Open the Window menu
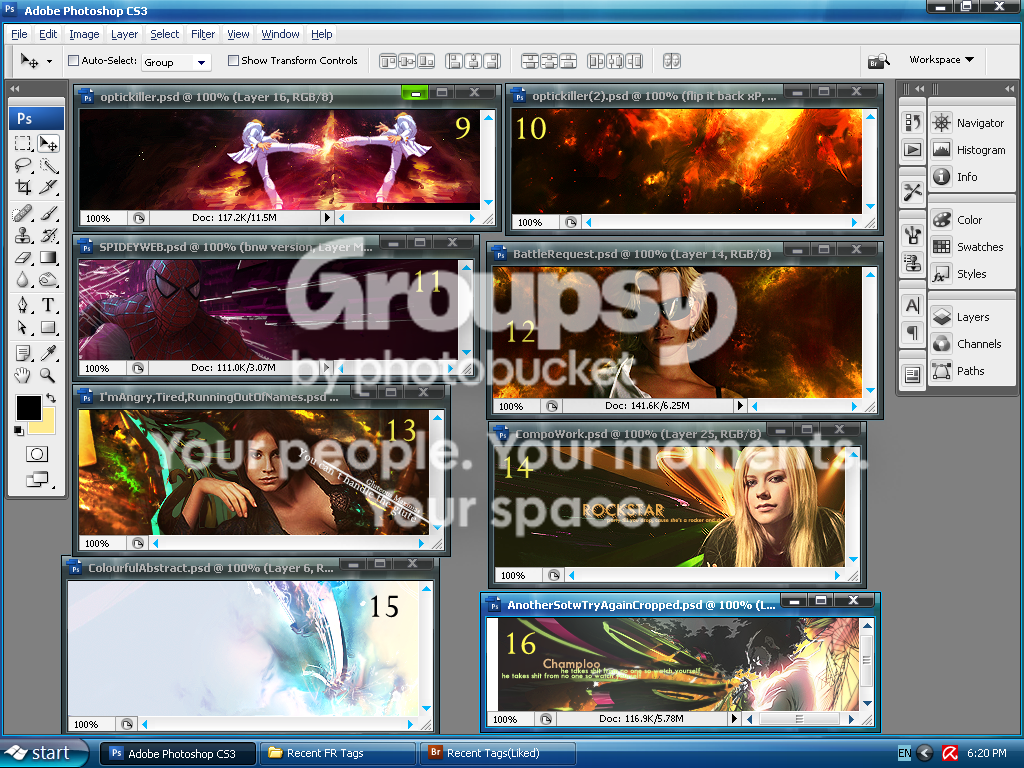 [280, 34]
